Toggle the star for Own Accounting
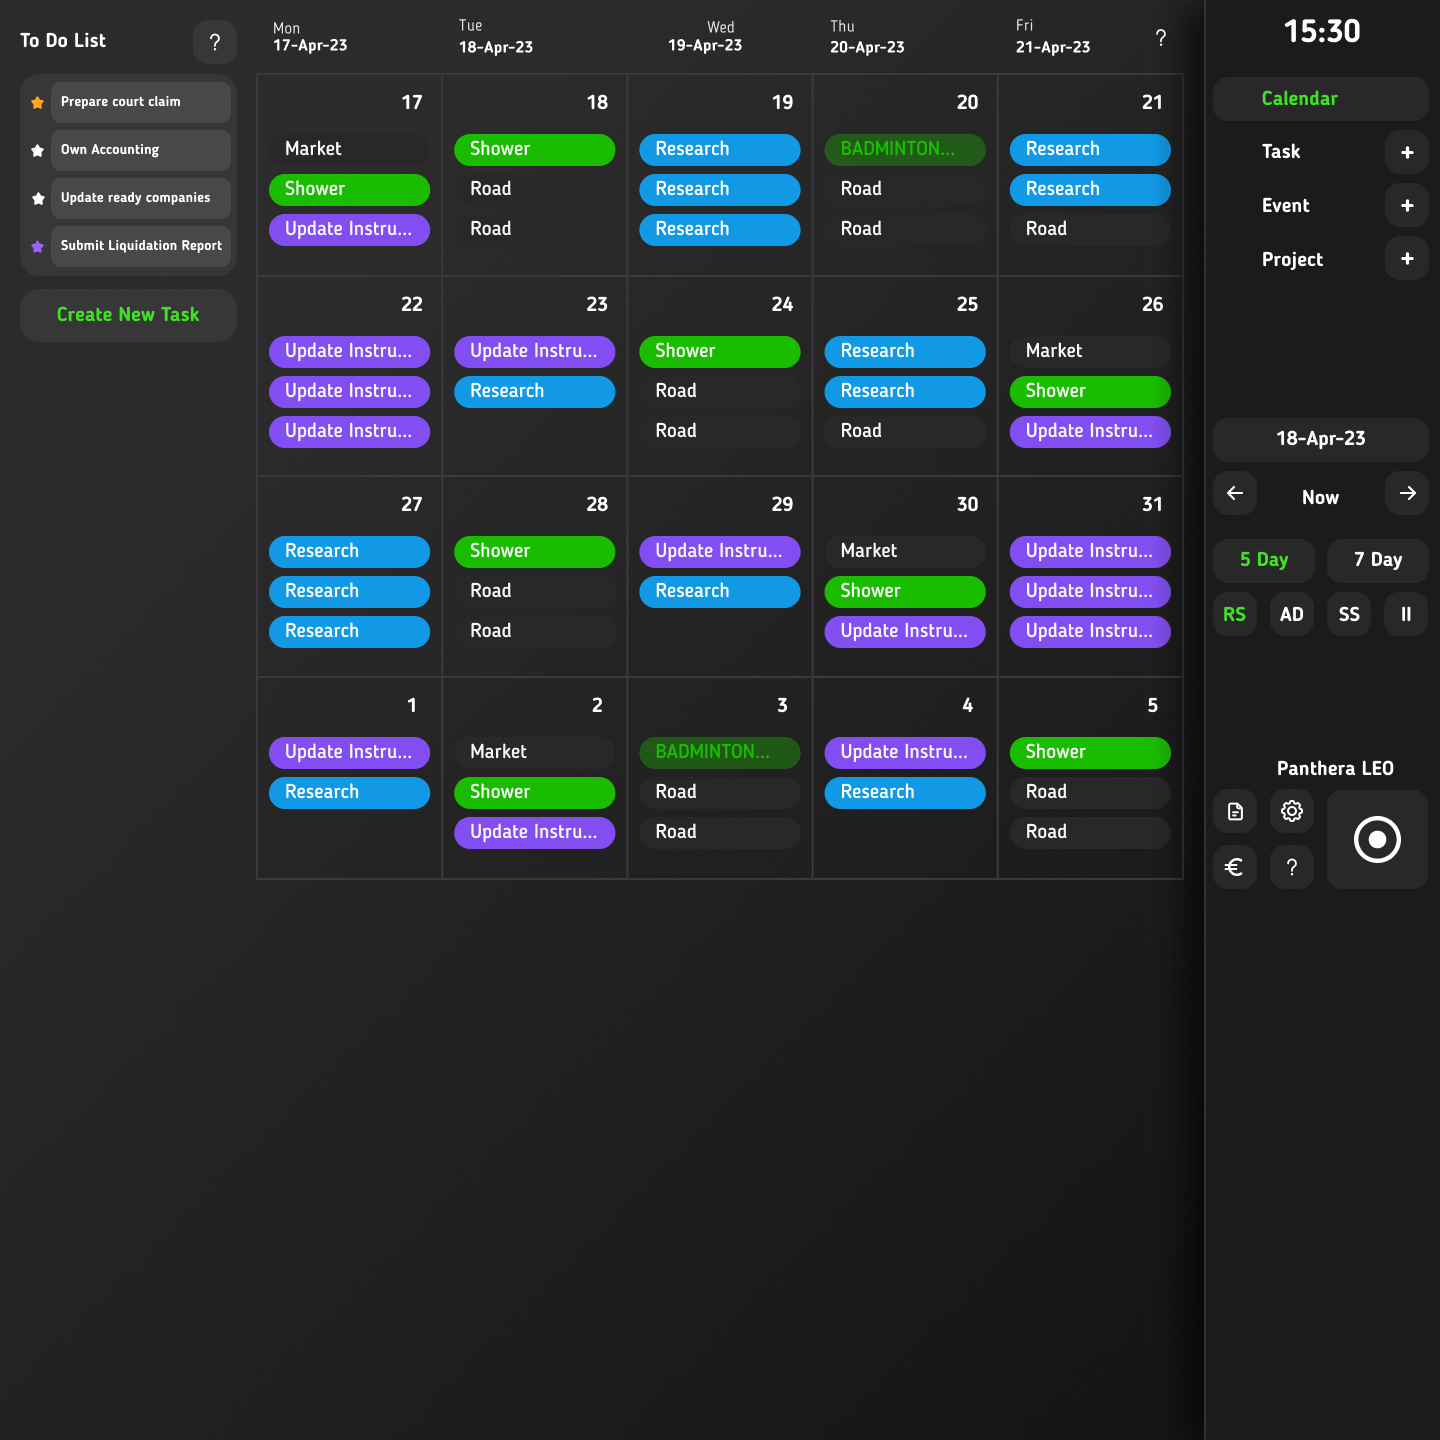 [x=38, y=151]
